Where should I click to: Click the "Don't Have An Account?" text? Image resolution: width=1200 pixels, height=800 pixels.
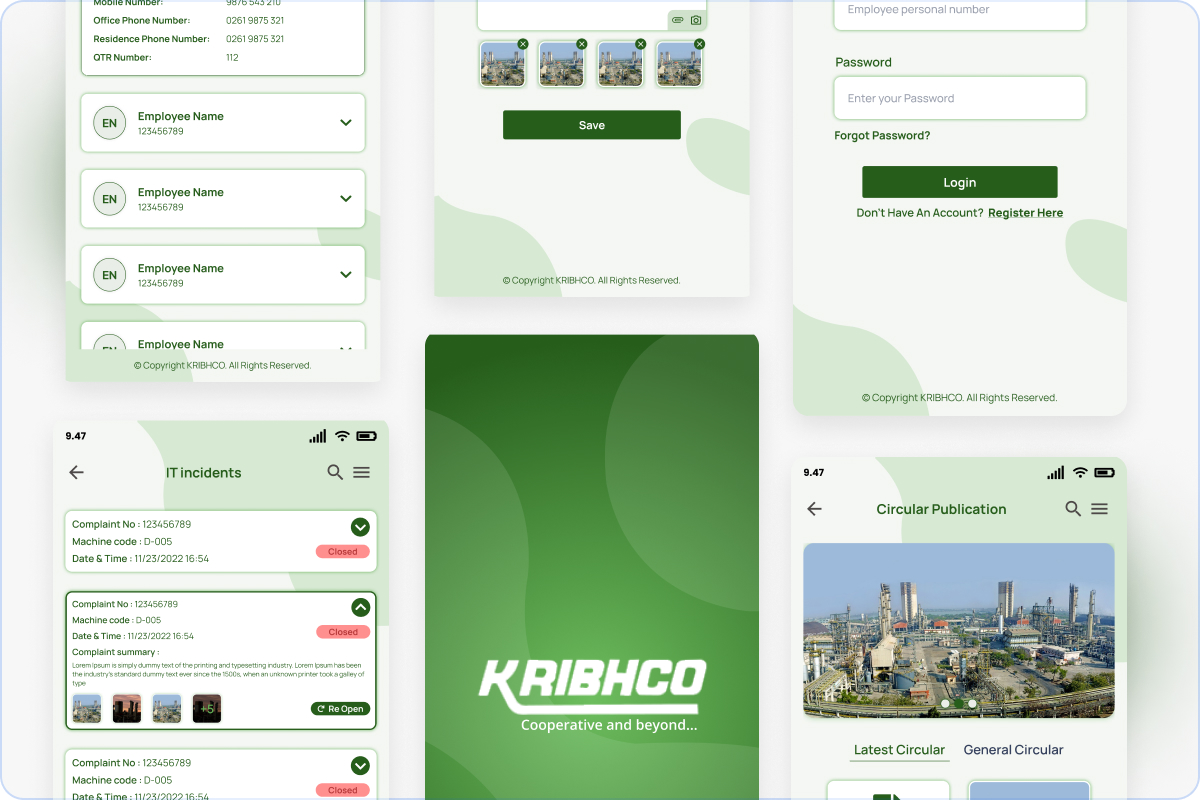[x=920, y=213]
